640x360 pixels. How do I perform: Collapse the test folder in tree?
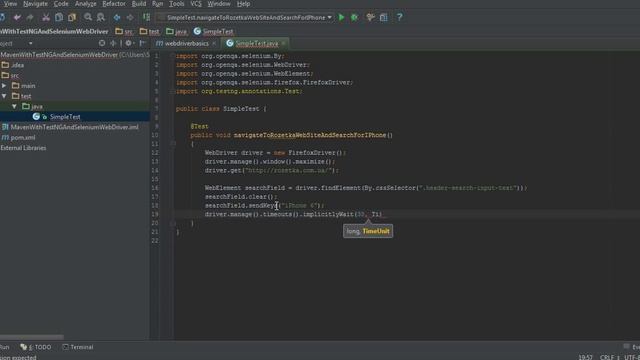click(4, 96)
